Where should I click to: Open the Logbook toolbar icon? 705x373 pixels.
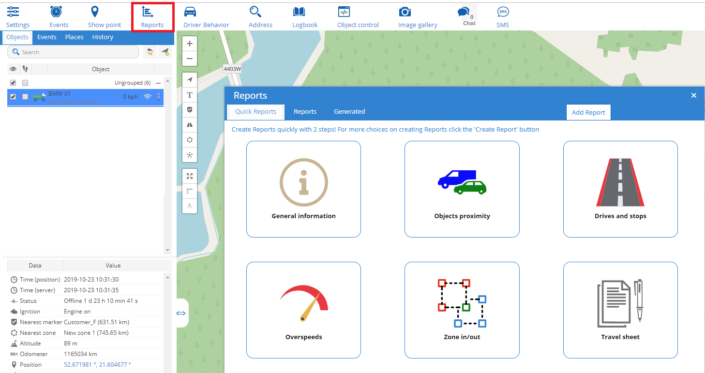point(299,12)
